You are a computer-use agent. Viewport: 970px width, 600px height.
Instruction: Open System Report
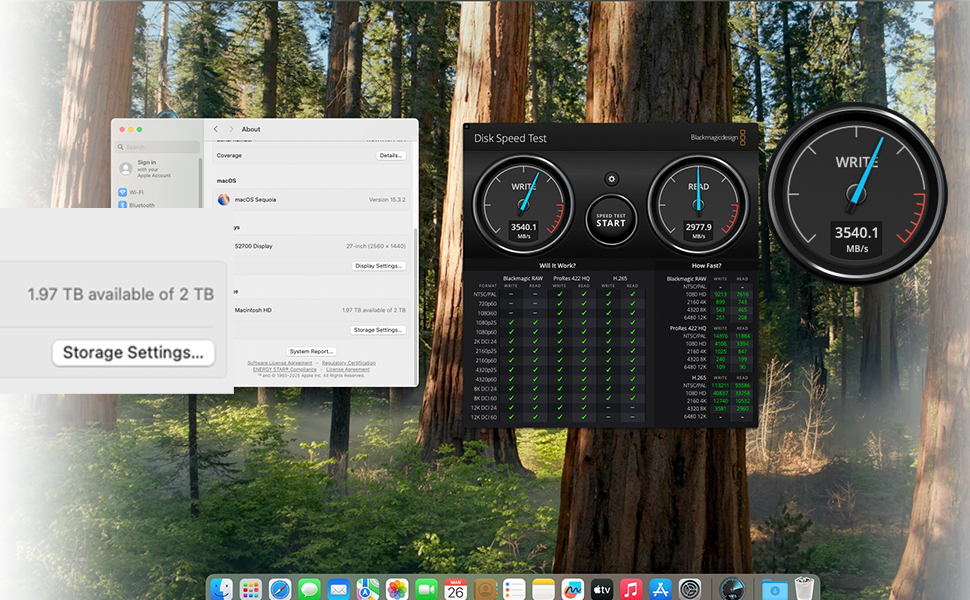click(312, 352)
